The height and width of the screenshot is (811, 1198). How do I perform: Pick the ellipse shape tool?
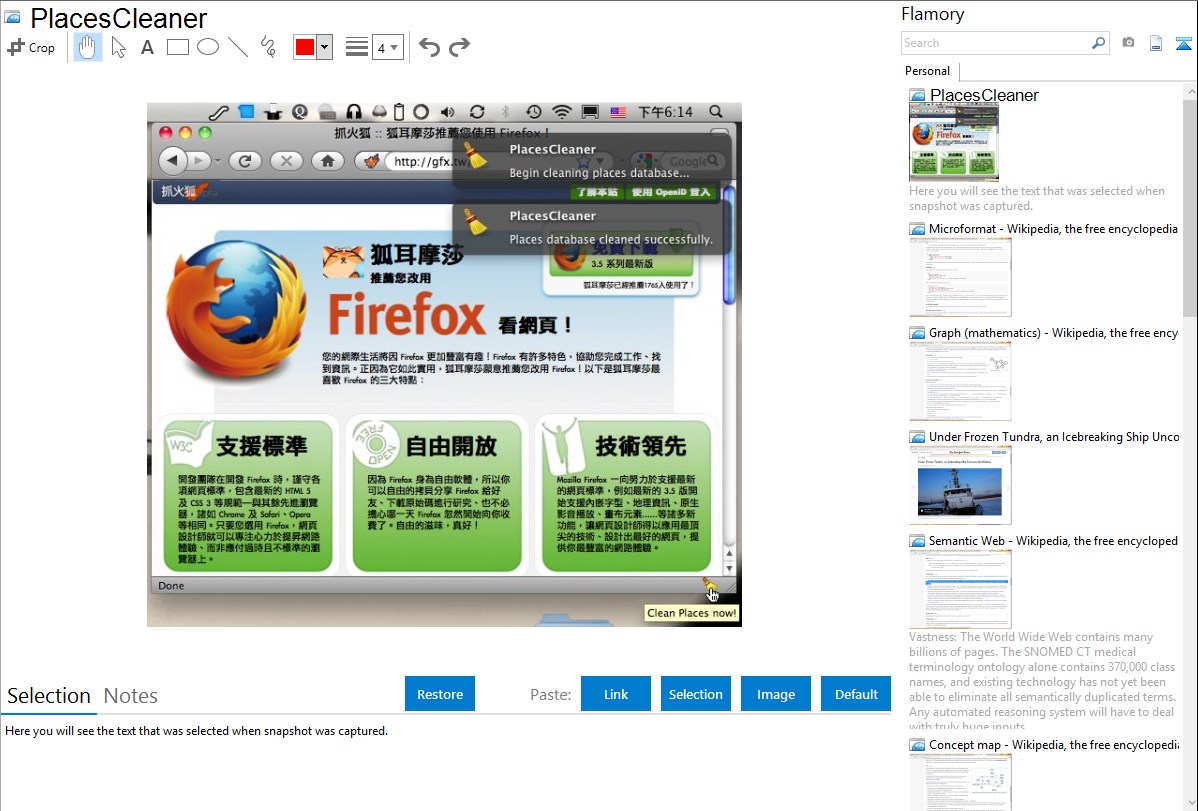click(x=207, y=47)
